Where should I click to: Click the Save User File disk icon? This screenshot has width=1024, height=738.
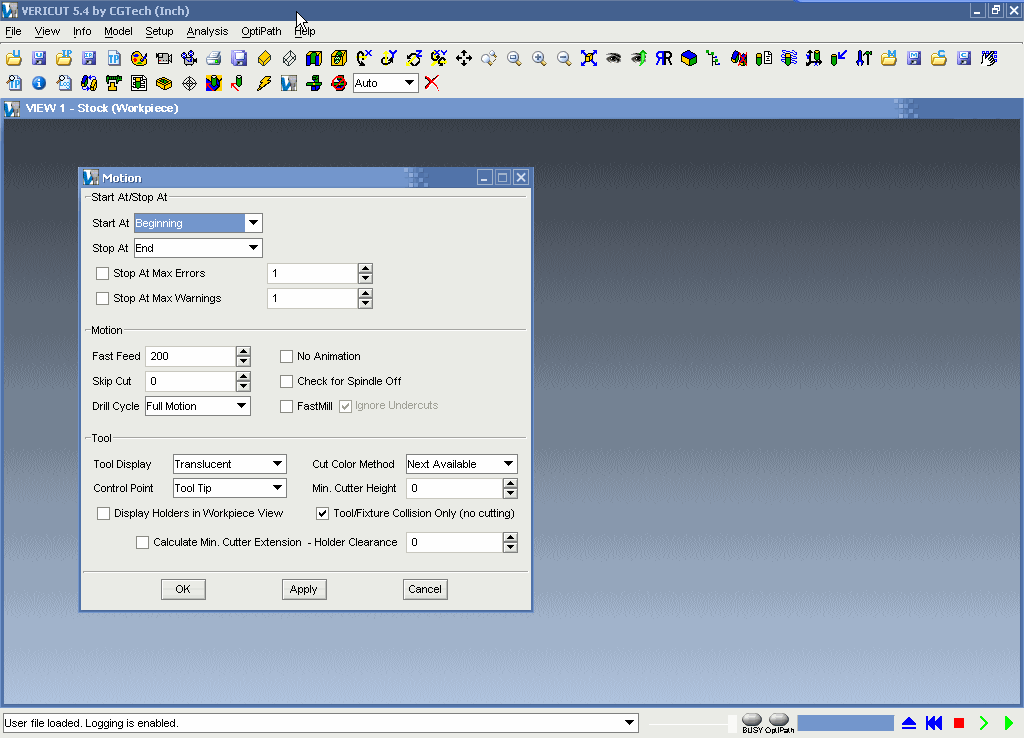[x=39, y=58]
